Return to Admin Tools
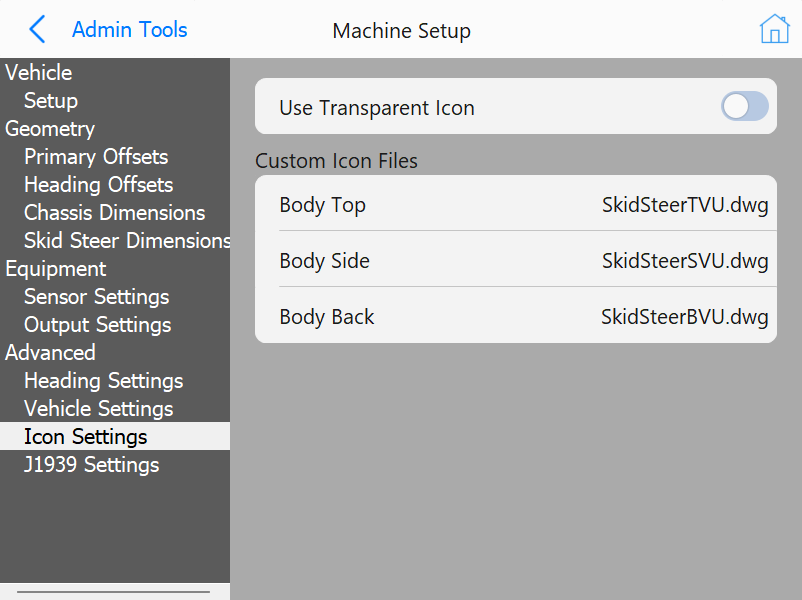 click(x=129, y=30)
